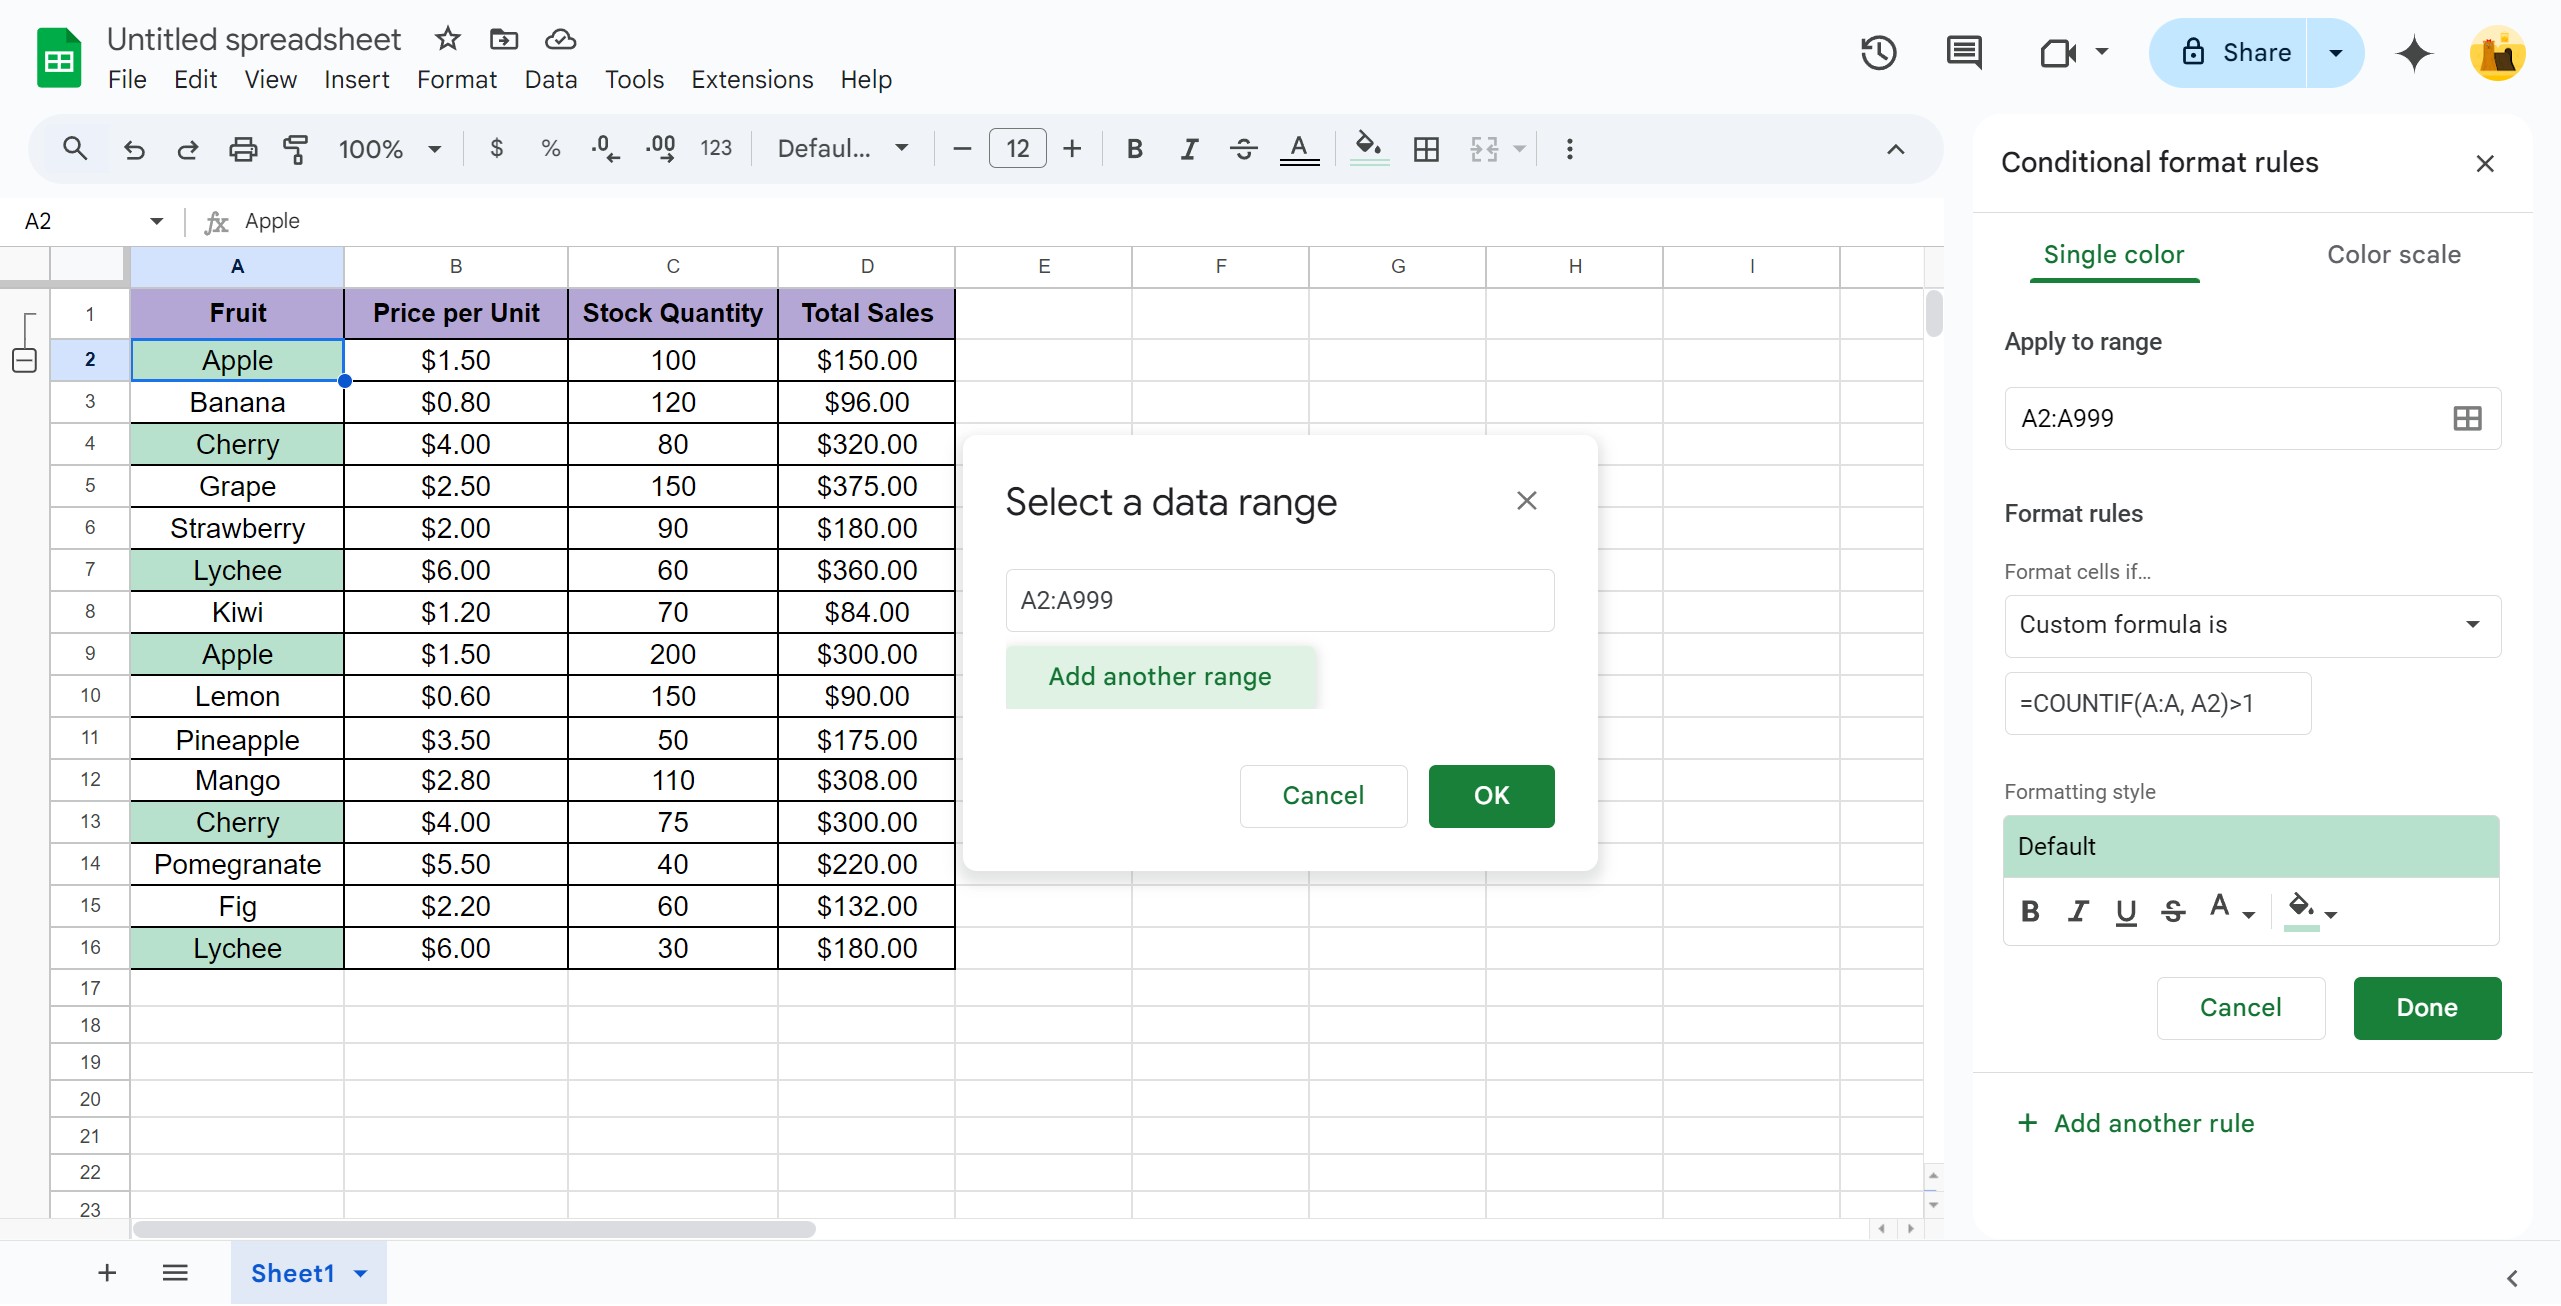Image resolution: width=2561 pixels, height=1306 pixels.
Task: Activate the paint format tool
Action: pyautogui.click(x=295, y=149)
